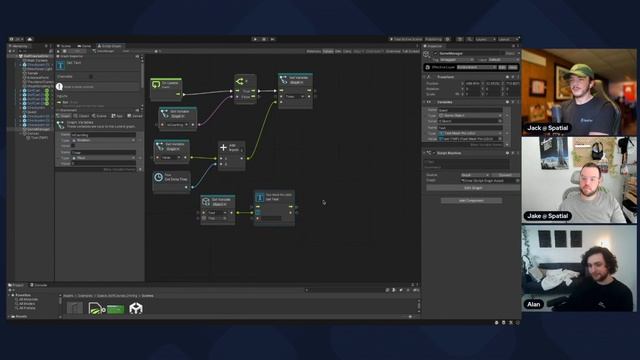The width and height of the screenshot is (640, 360).
Task: Click Overview in graph toolbar
Action: pos(393,51)
